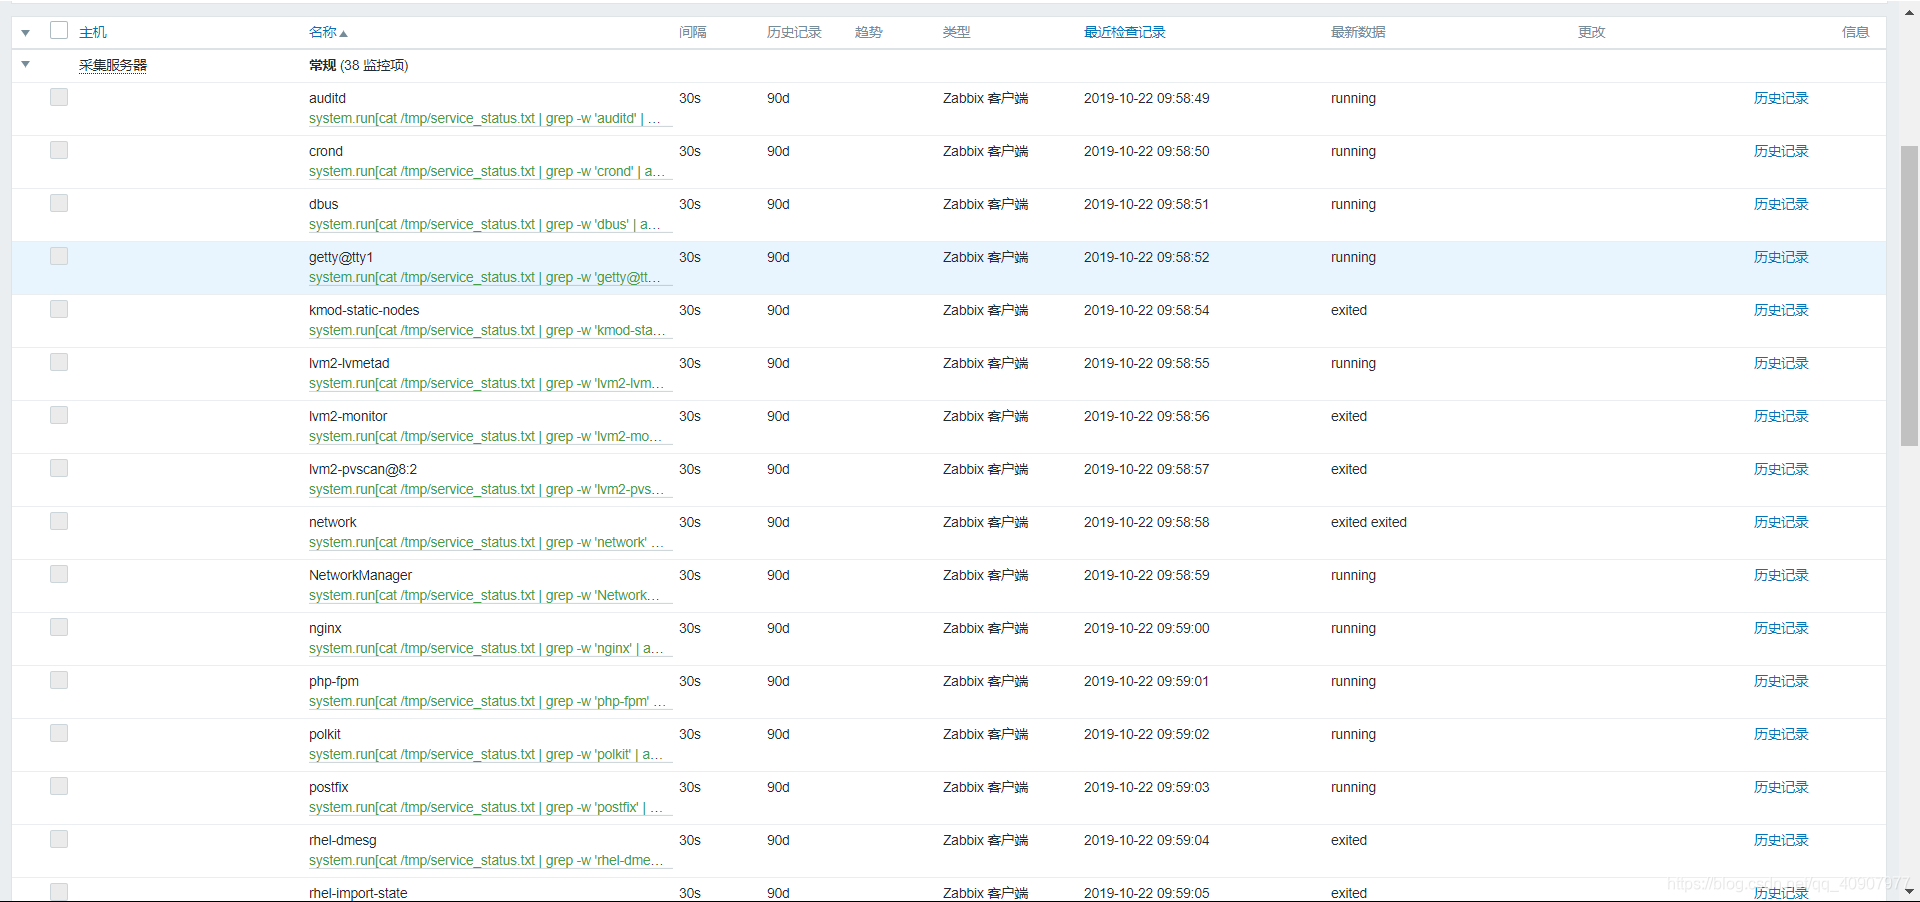
Task: Collapse all groups with the header triangle
Action: coord(26,33)
